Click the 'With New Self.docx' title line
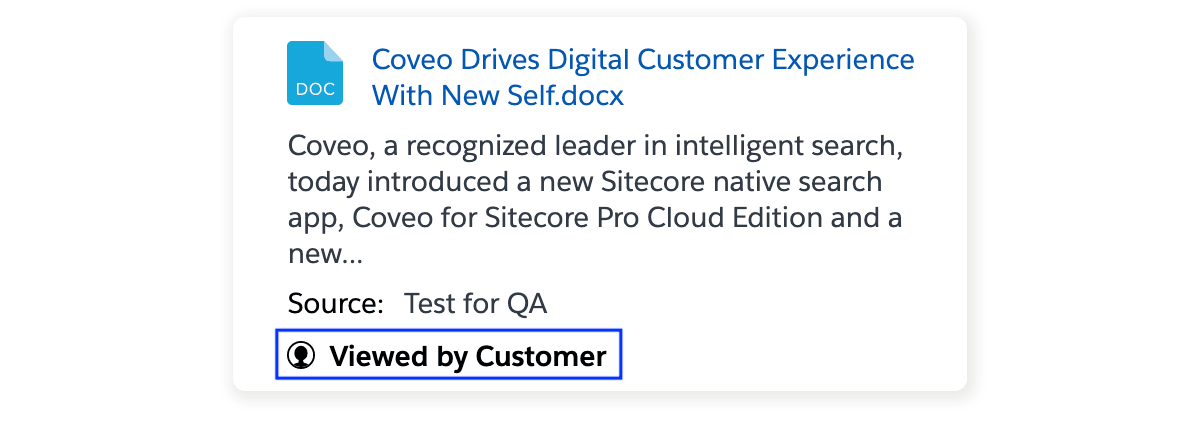This screenshot has height=431, width=1200. (498, 96)
